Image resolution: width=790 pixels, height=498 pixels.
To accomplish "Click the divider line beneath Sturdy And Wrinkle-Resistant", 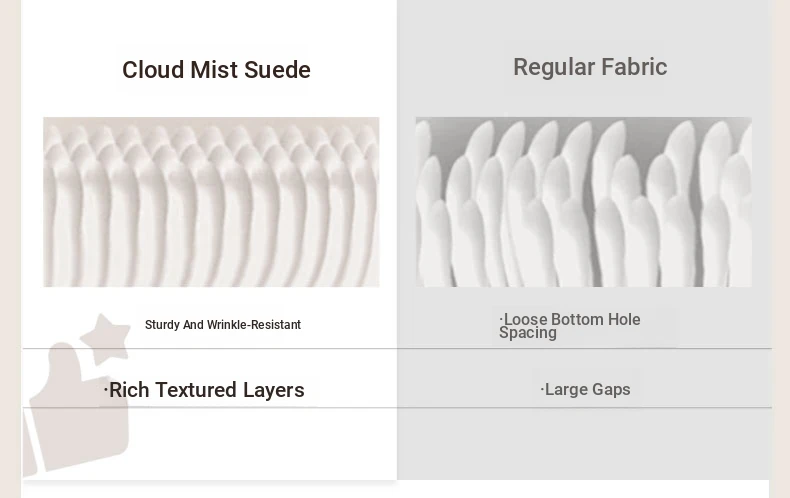I will (210, 348).
